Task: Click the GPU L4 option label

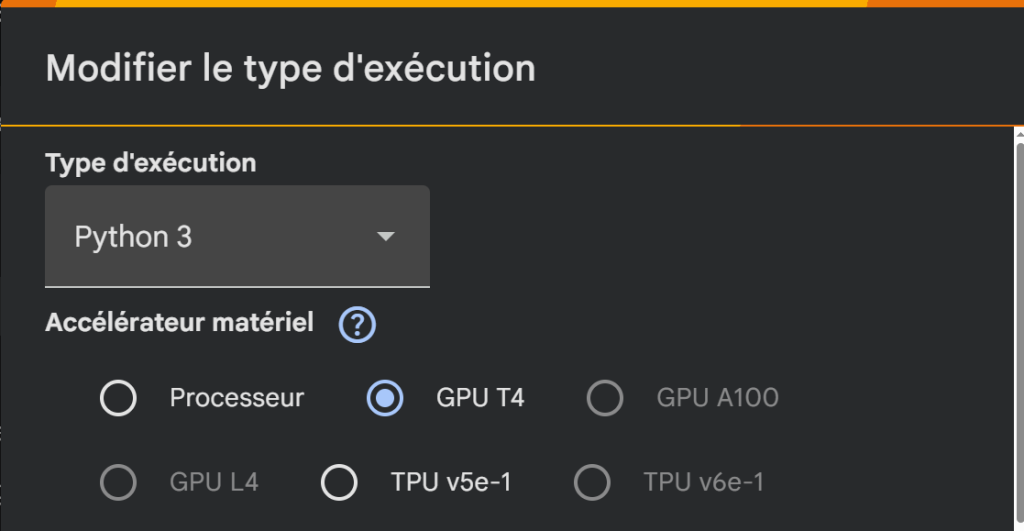Action: (214, 483)
